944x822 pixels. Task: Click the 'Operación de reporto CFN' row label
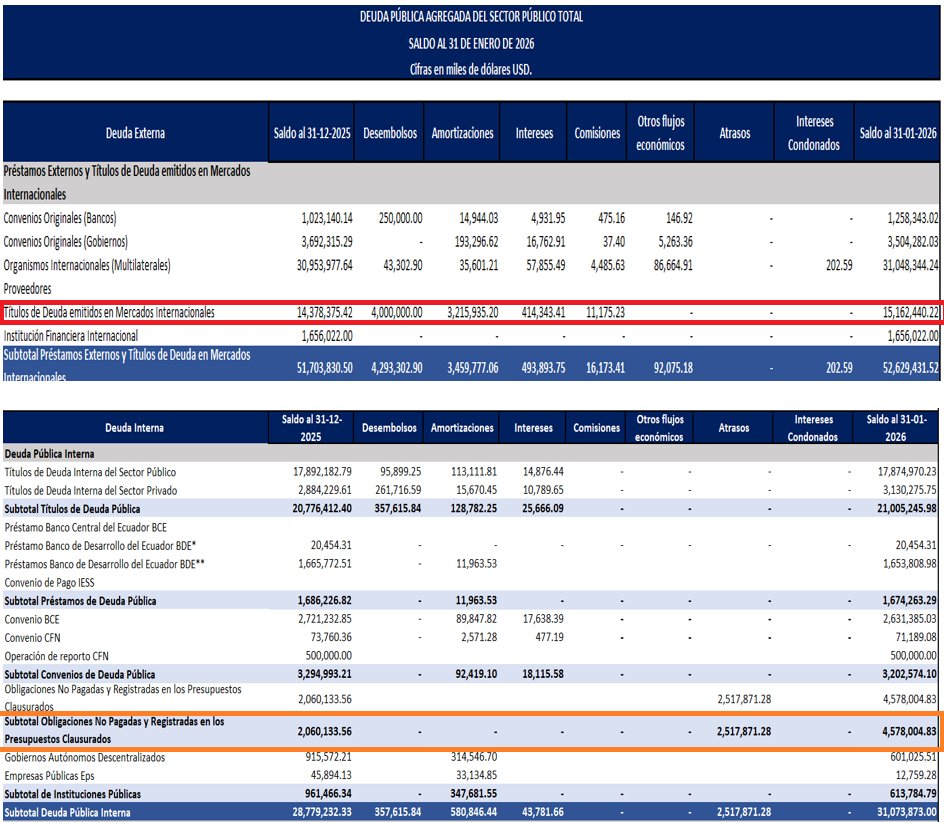point(57,656)
